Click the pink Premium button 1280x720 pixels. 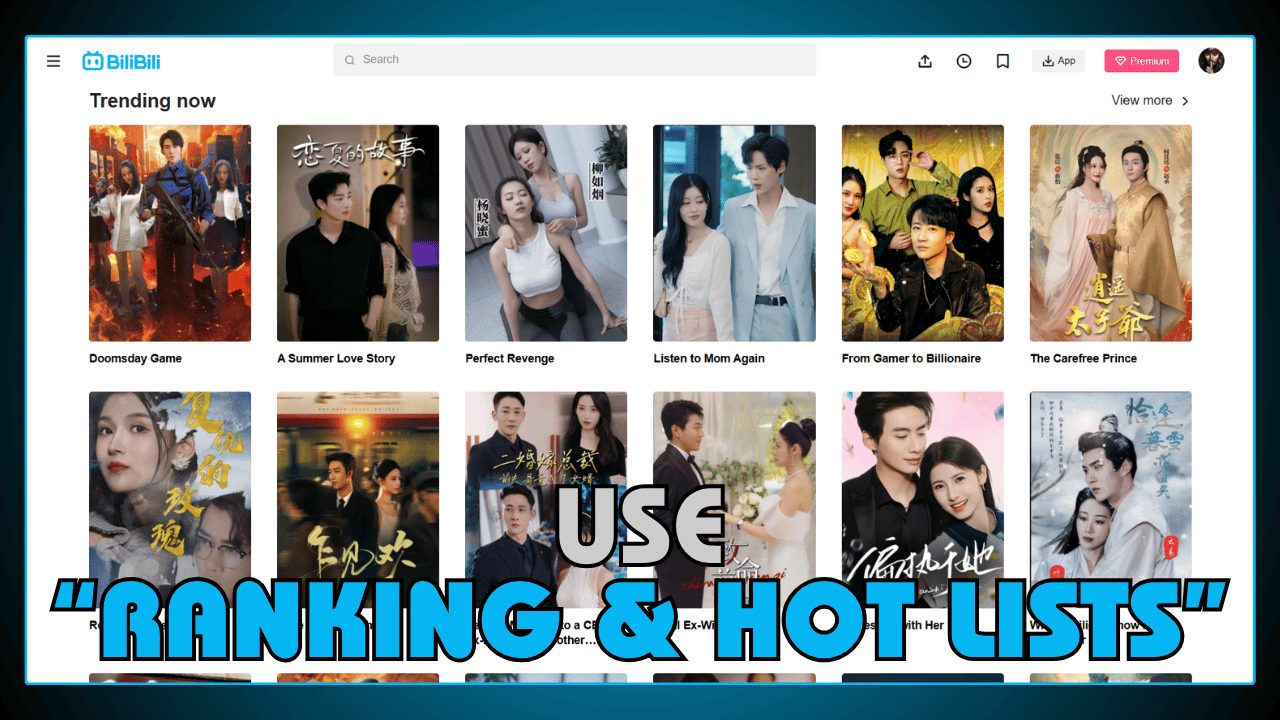[1142, 61]
